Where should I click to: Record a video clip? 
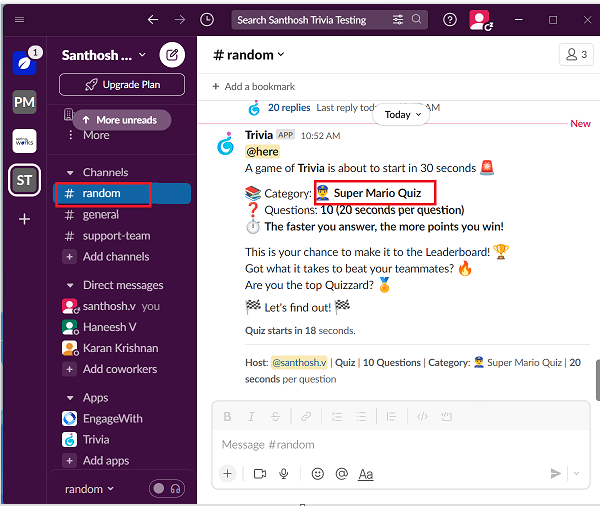(x=260, y=474)
